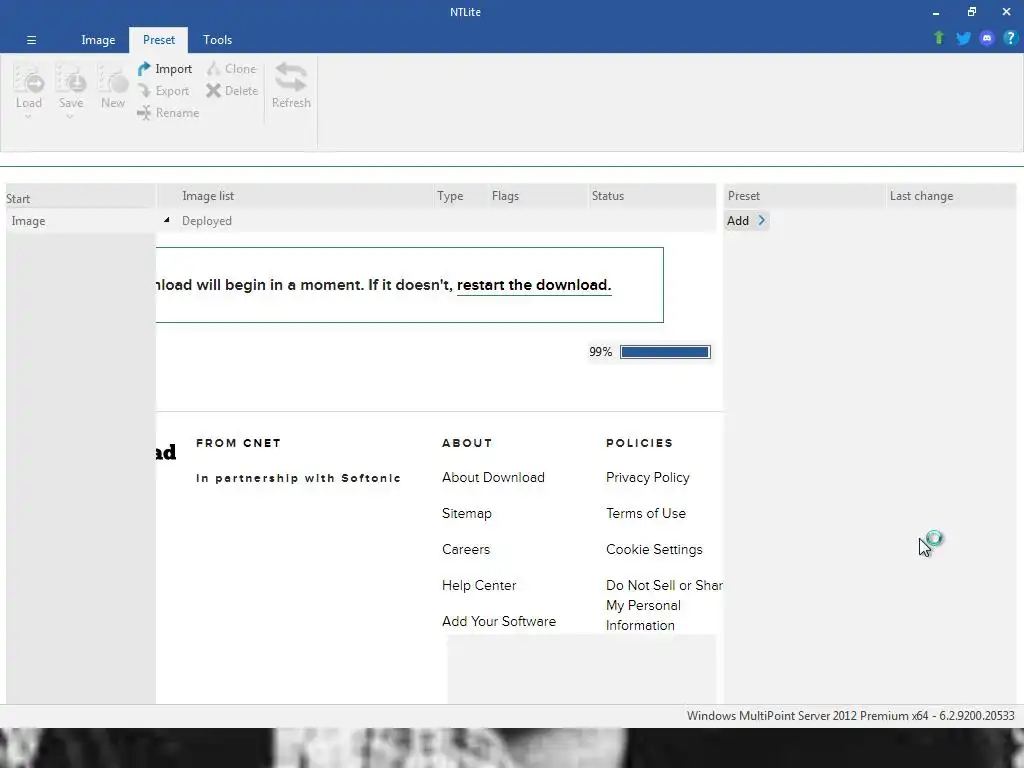Click the green update arrow icon
The height and width of the screenshot is (768, 1024).
939,38
